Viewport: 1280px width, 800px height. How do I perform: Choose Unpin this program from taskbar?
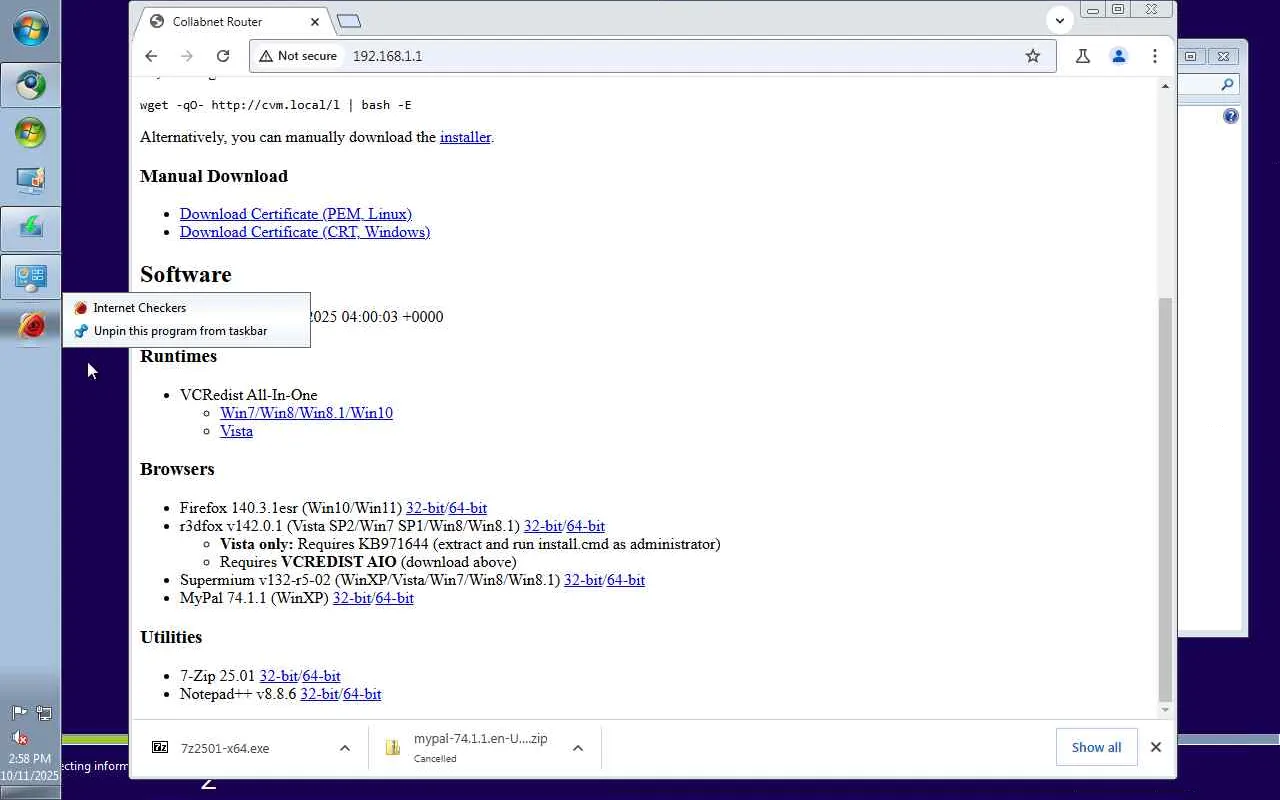click(186, 331)
